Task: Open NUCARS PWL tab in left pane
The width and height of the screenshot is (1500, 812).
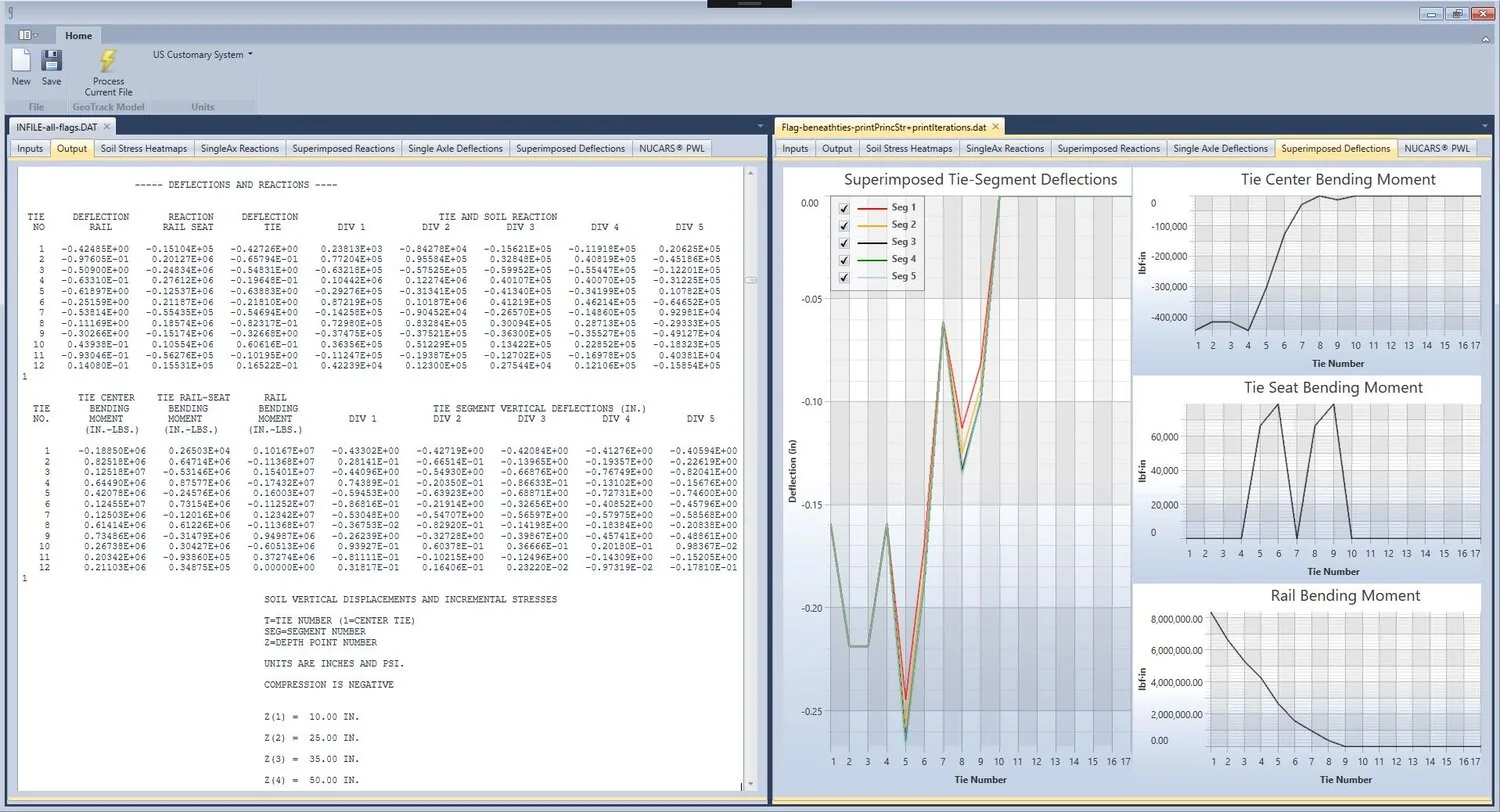Action: pyautogui.click(x=673, y=149)
